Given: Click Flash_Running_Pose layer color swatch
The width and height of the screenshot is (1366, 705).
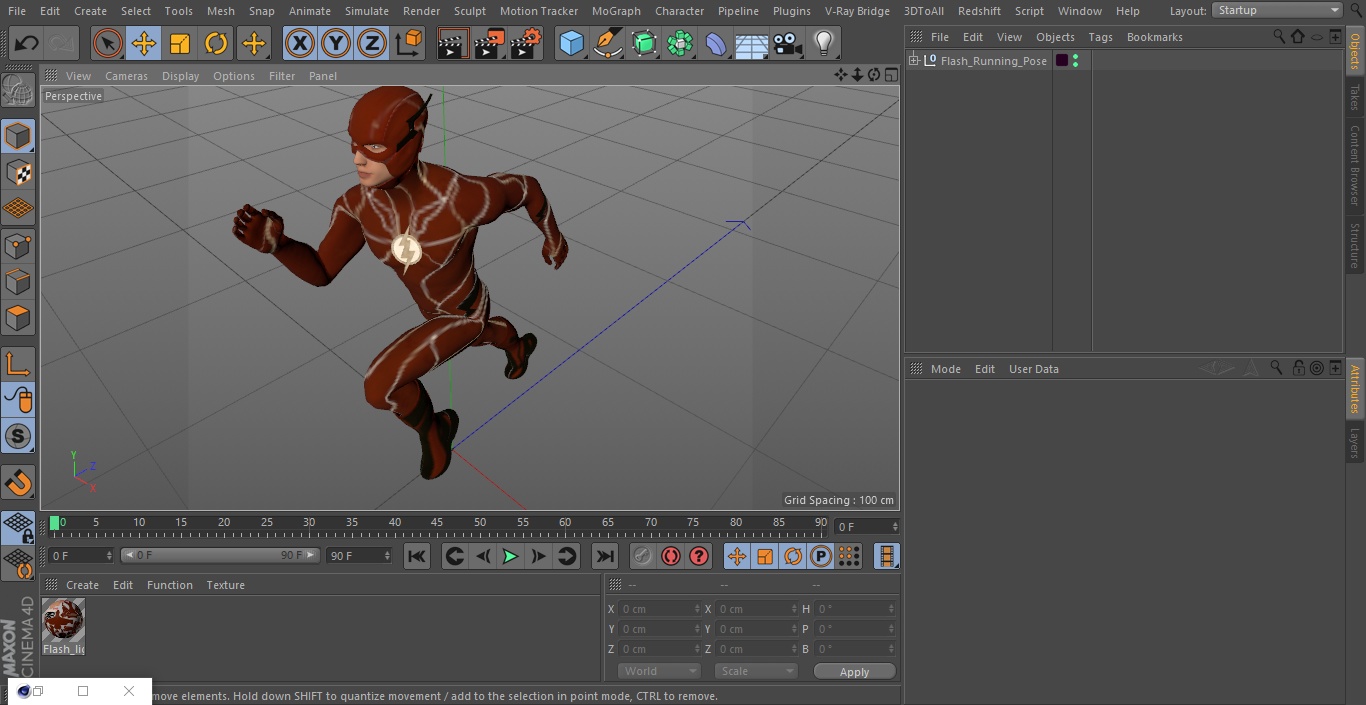Looking at the screenshot, I should point(1062,61).
